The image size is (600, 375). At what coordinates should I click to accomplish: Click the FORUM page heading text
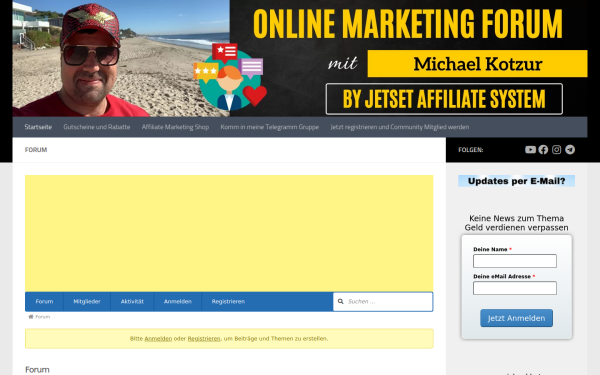36,150
